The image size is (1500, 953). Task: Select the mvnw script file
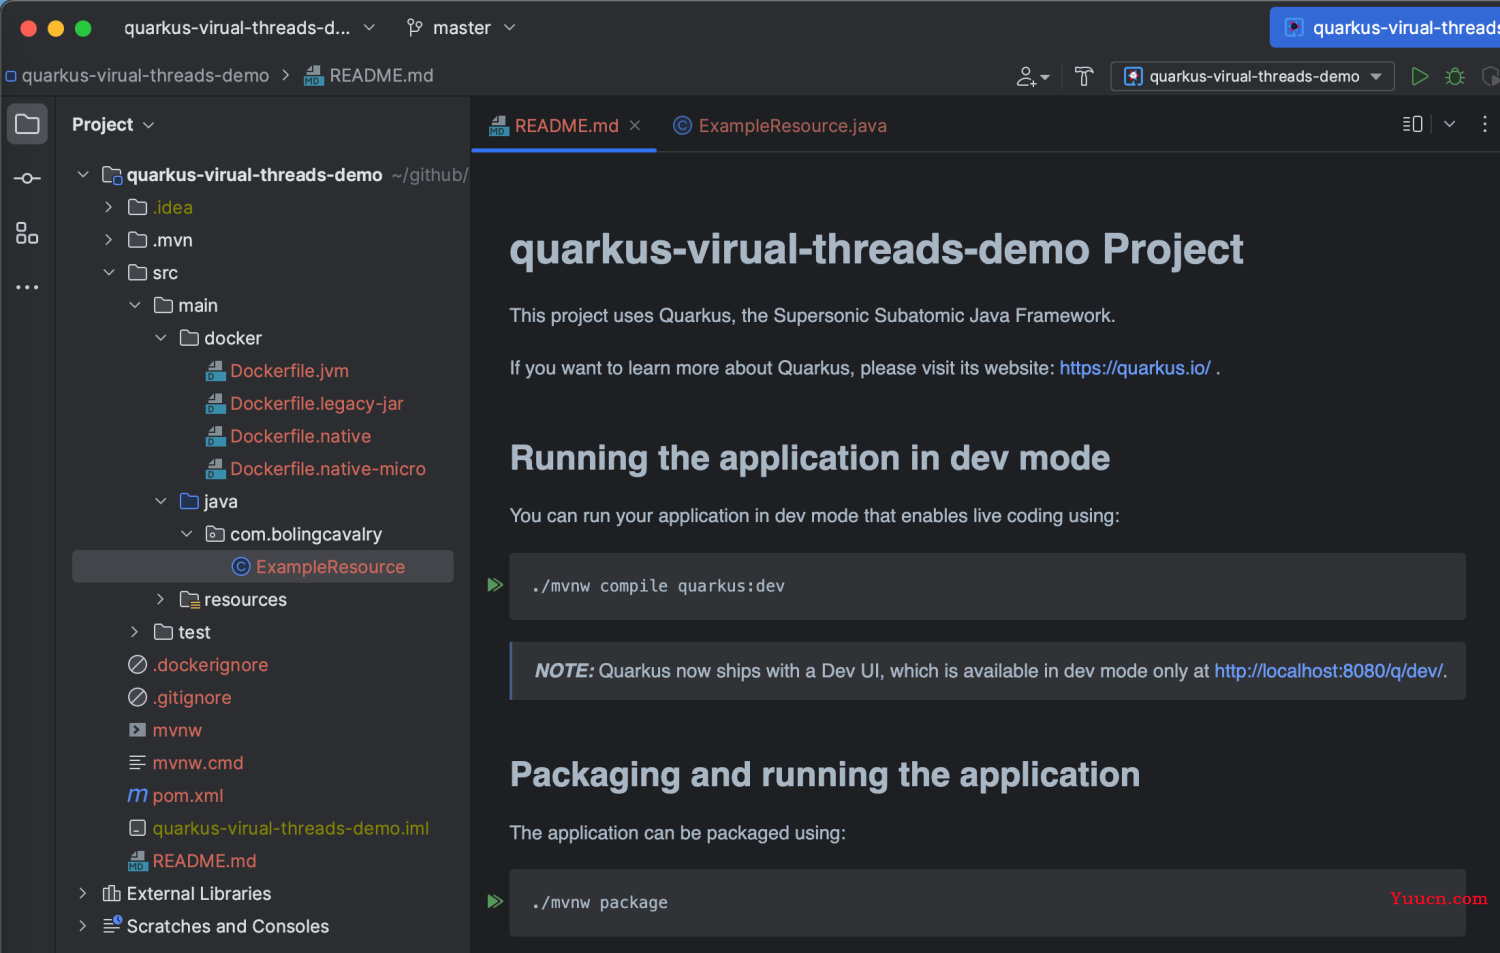[165, 730]
